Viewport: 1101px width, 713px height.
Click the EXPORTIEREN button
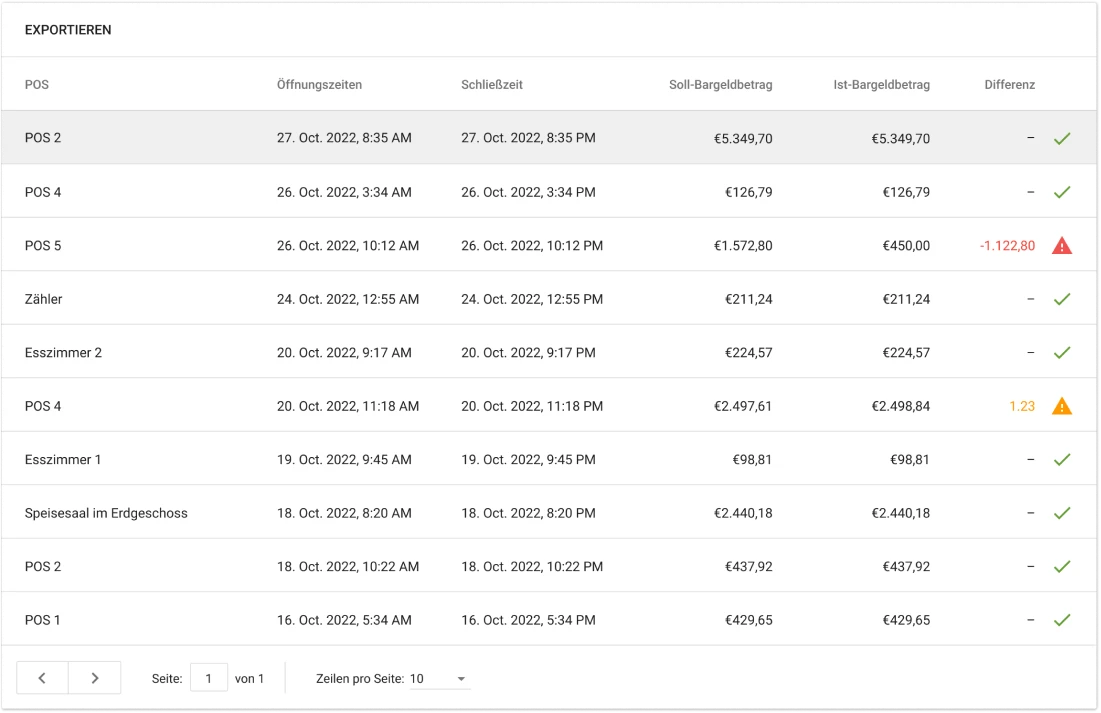click(x=68, y=30)
